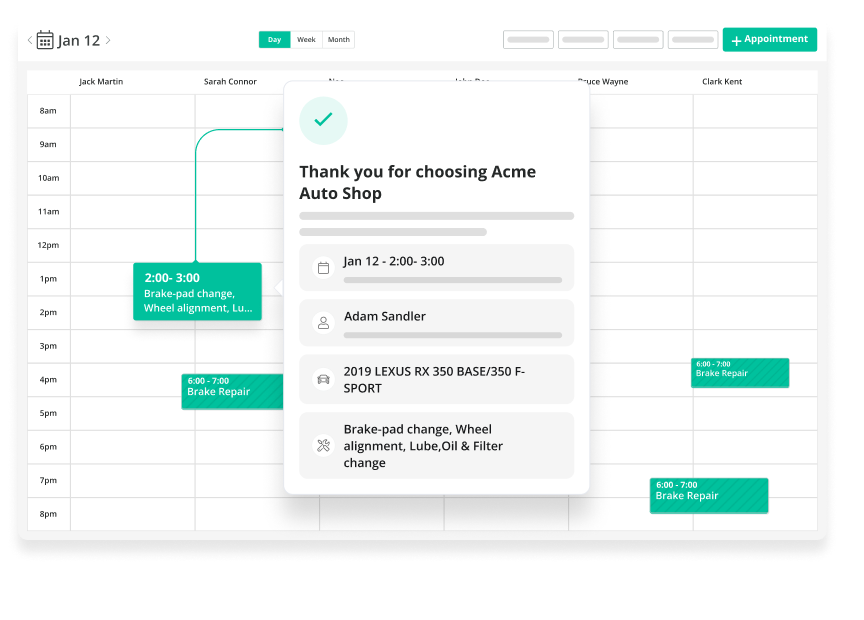Click the Jan 12 date label
The height and width of the screenshot is (620, 864).
pos(79,41)
